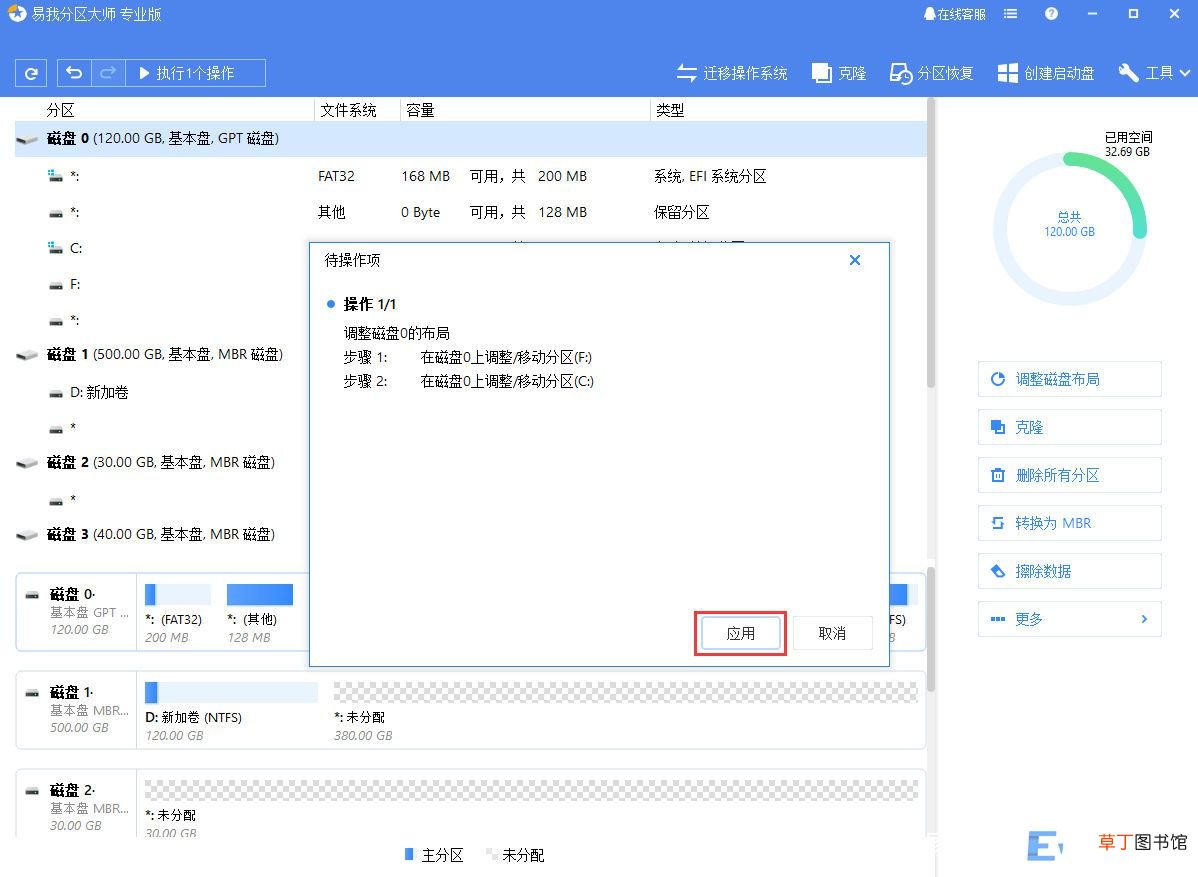Click the 操作 1/1 entry in dialog

(369, 304)
